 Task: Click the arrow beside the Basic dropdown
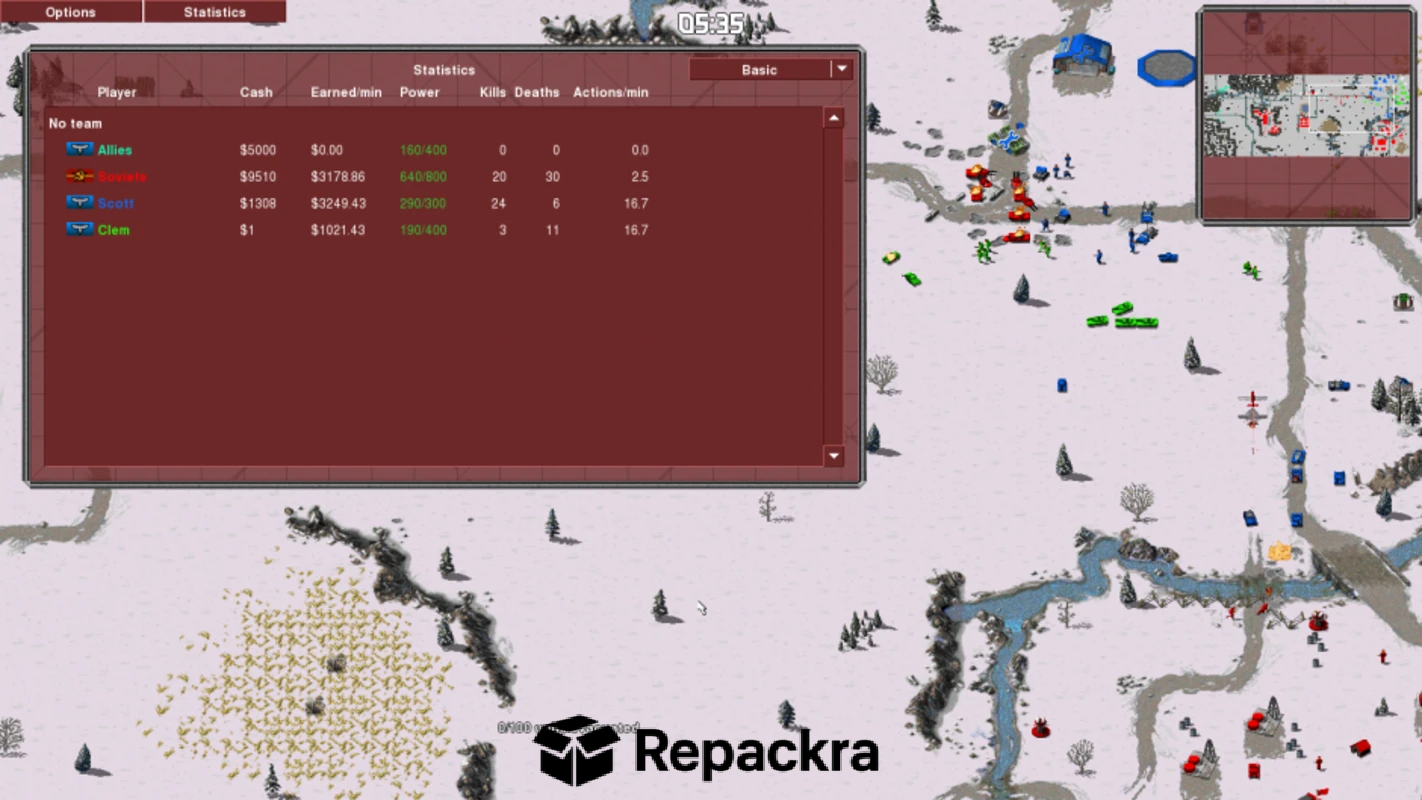pos(842,69)
